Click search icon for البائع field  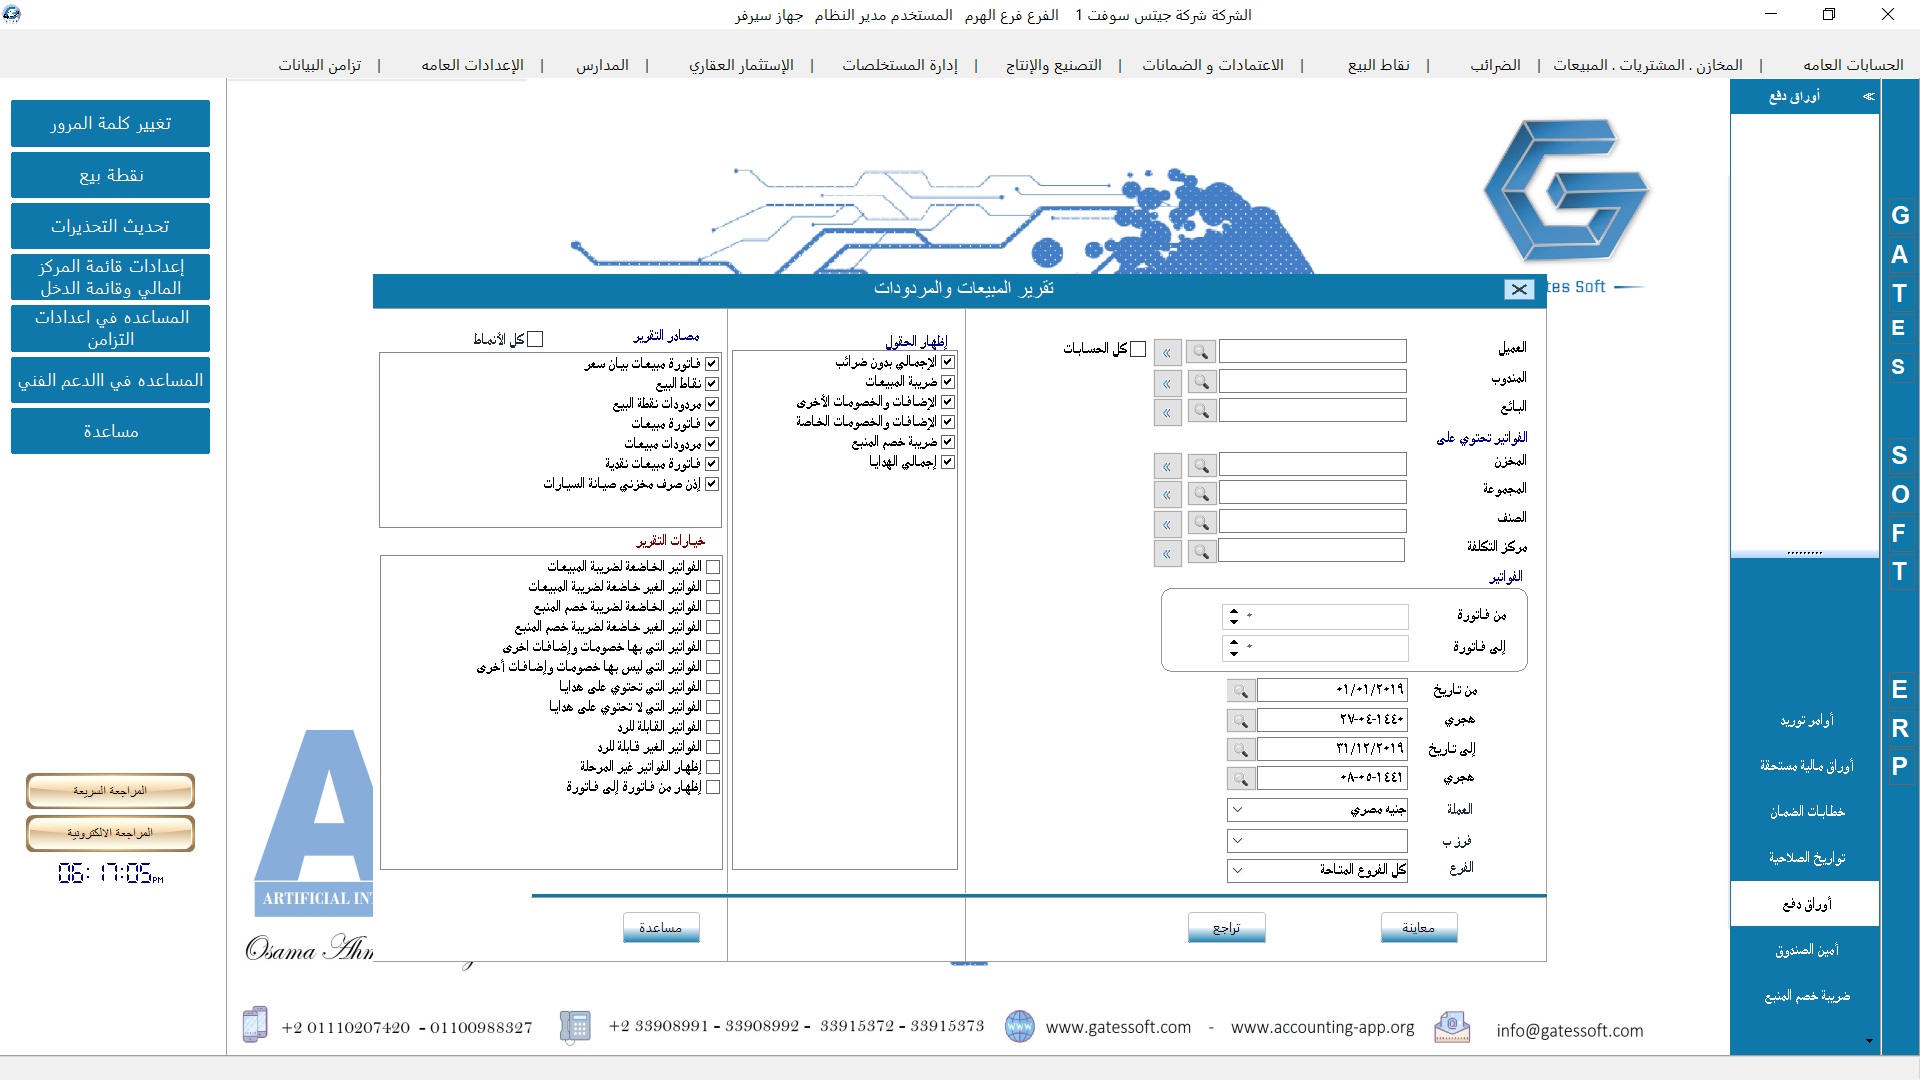tap(1201, 411)
